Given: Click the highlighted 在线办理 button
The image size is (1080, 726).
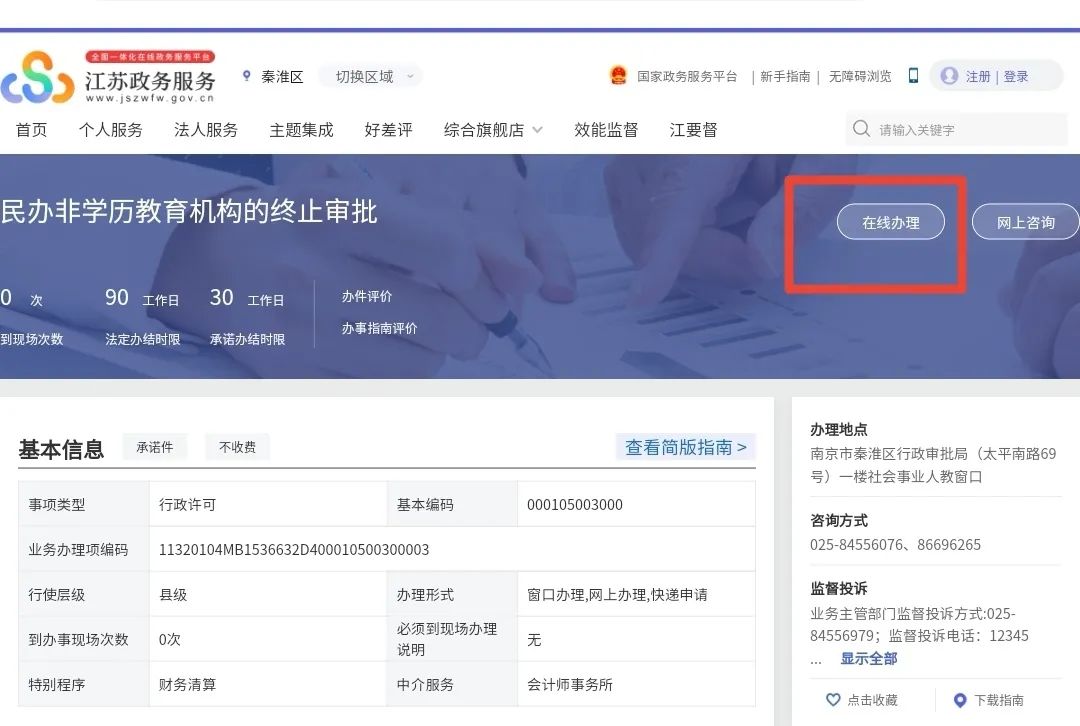Looking at the screenshot, I should pos(890,222).
